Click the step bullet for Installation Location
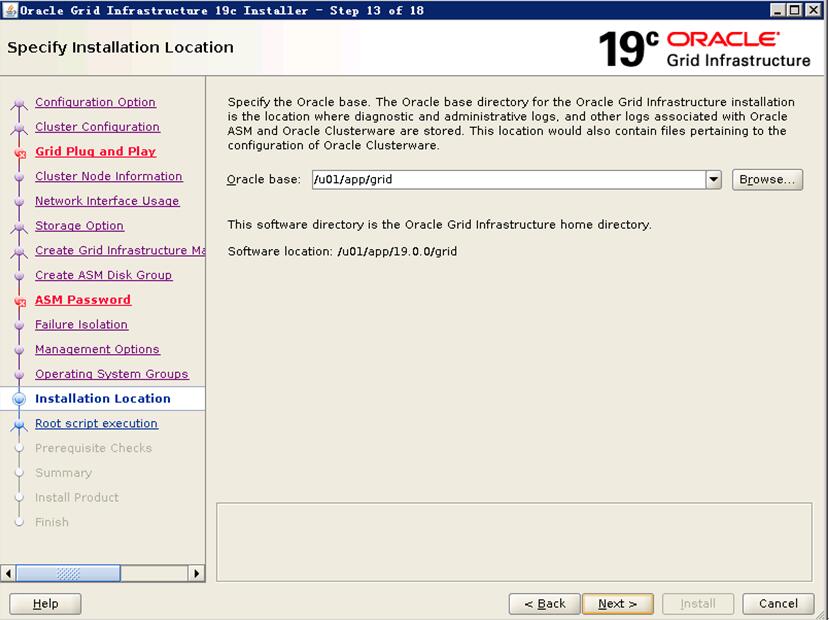Viewport: 829px width, 620px height. (19, 399)
